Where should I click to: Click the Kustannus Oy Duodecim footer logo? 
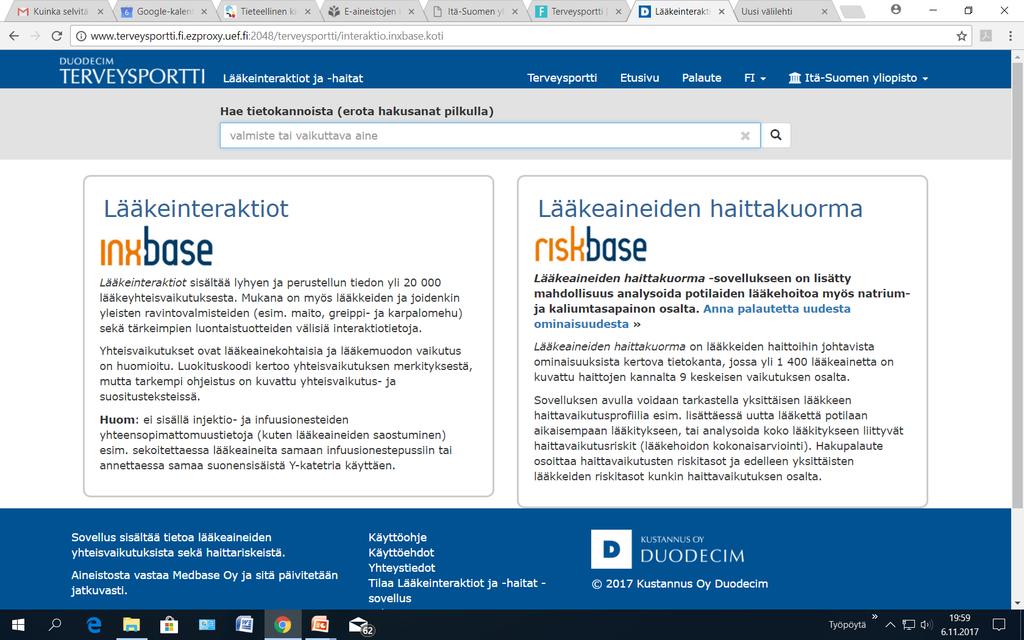(667, 549)
